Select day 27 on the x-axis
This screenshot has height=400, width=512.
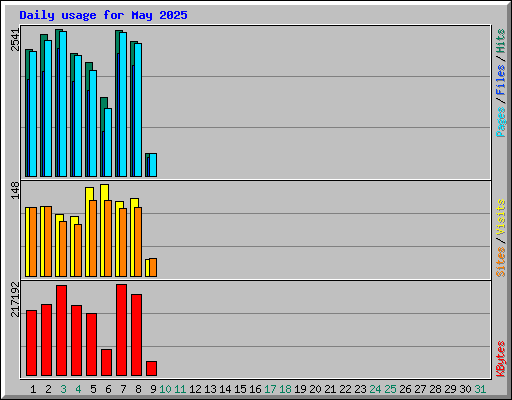click(x=420, y=389)
